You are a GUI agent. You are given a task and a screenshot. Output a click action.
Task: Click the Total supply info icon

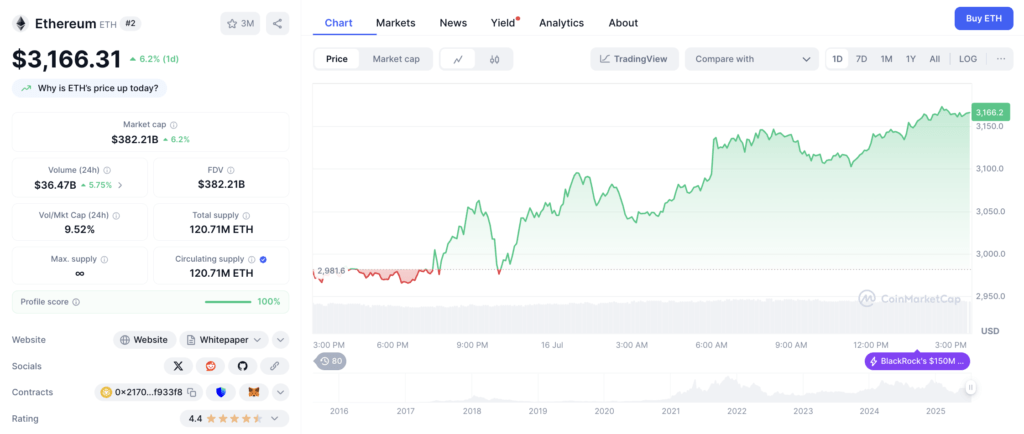pyautogui.click(x=246, y=215)
